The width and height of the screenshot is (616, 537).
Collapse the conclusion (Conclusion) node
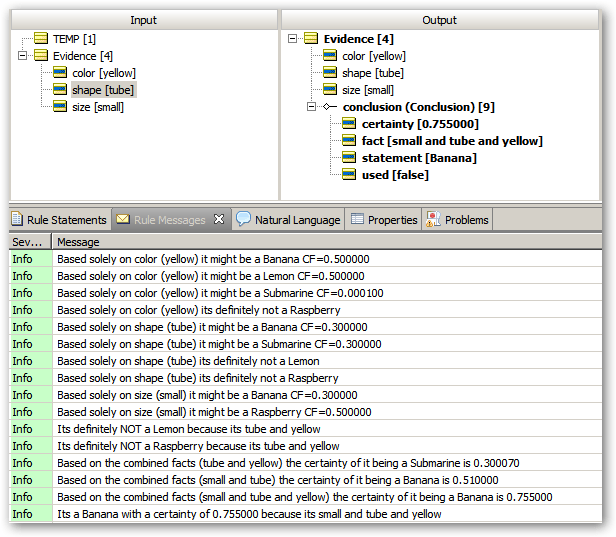312,107
